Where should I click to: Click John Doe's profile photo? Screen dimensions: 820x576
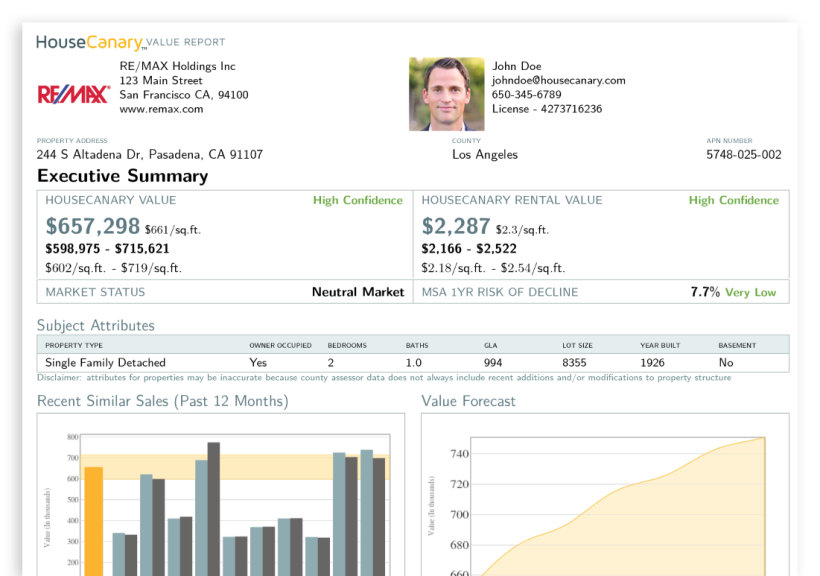click(447, 94)
